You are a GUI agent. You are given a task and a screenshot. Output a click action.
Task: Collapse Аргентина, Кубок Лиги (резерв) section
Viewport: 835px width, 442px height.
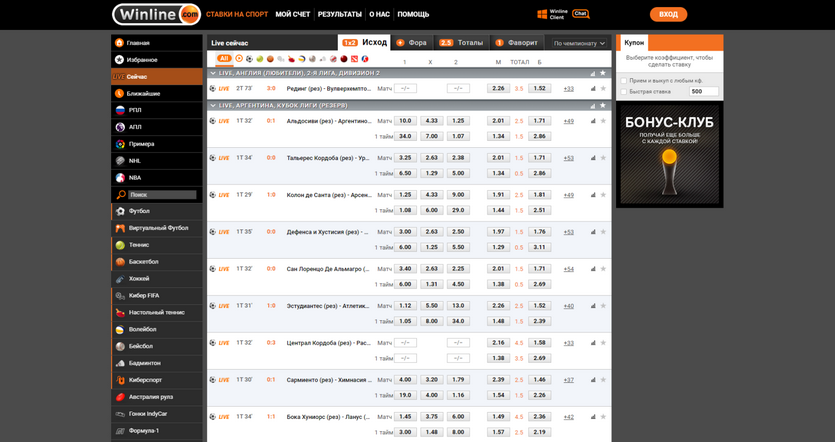point(212,105)
